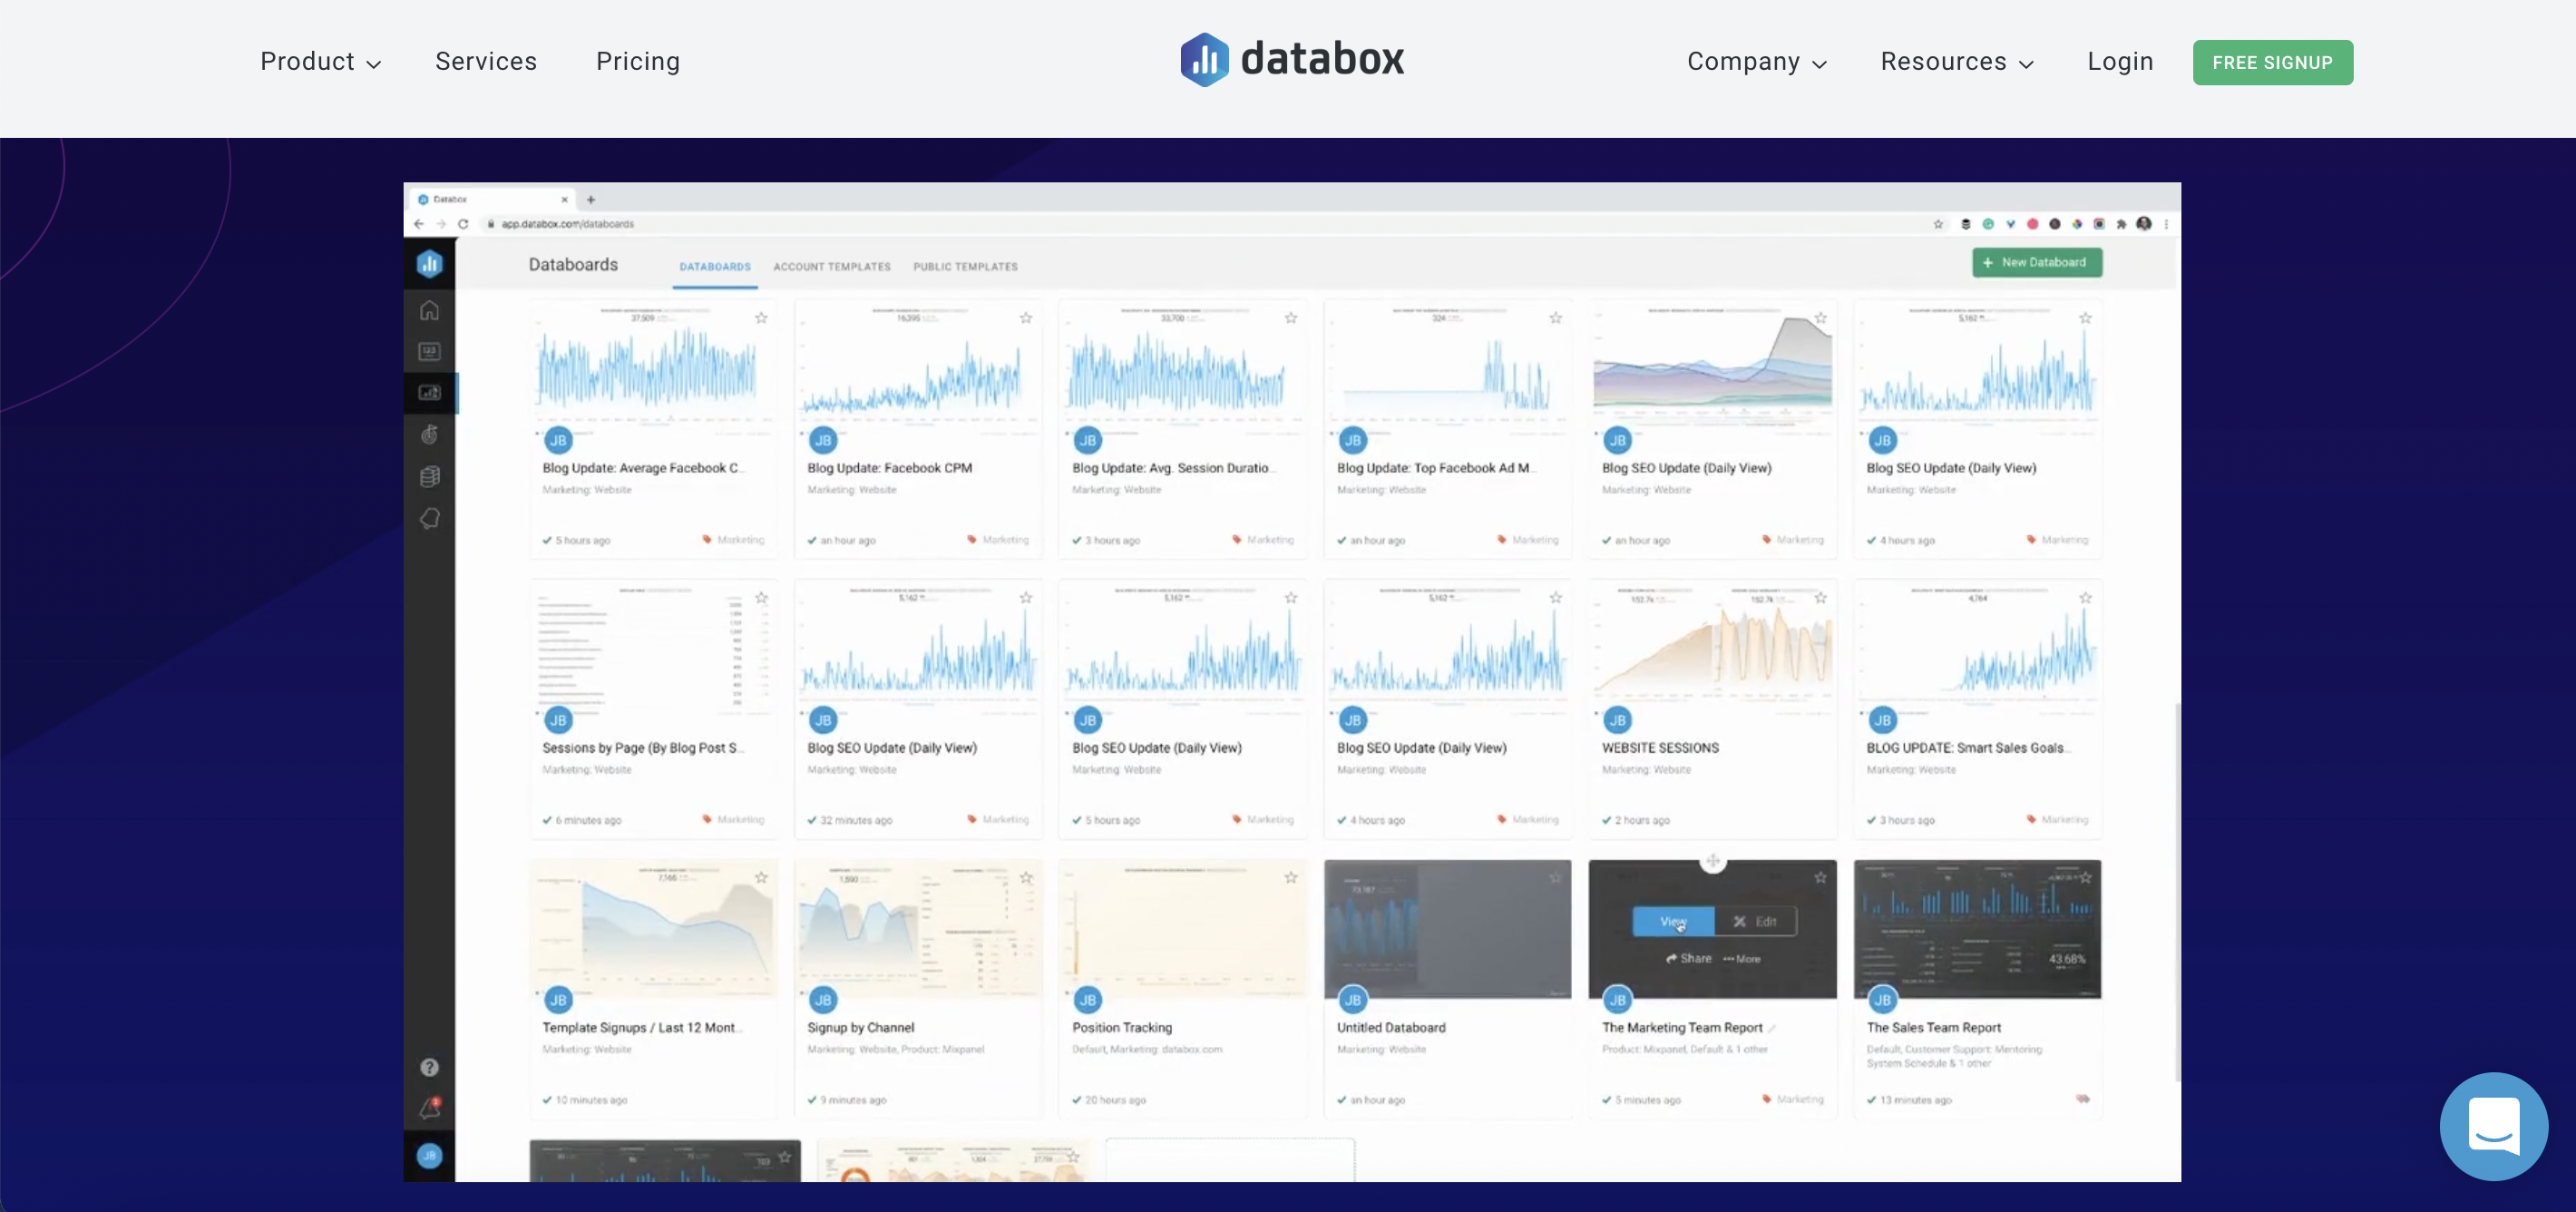2576x1212 pixels.
Task: Open the puzzle-piece extensions icon
Action: click(2121, 224)
